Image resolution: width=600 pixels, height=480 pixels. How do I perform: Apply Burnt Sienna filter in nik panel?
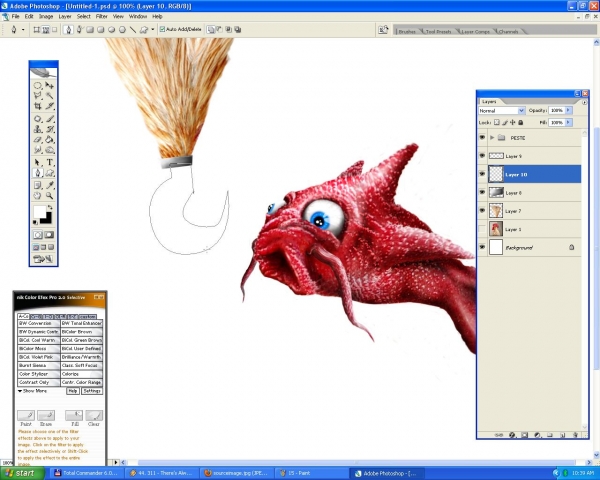pos(39,366)
